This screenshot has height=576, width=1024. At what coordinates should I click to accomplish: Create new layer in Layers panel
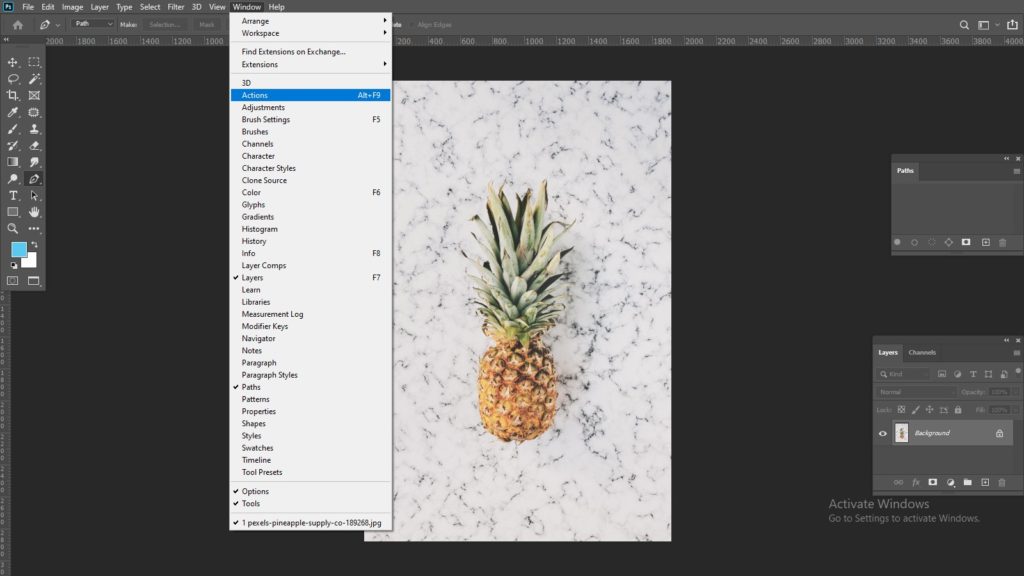985,483
